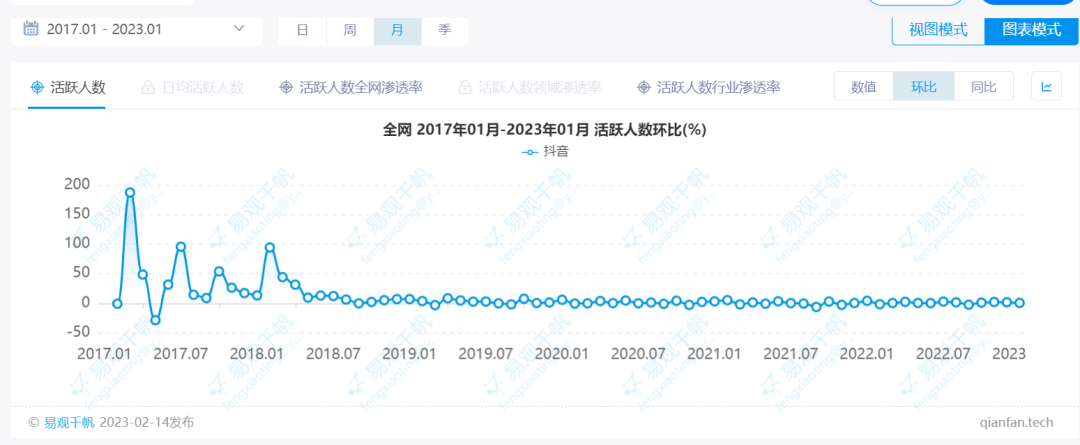Click the lock icon beside 活跃人数领域渗透率
Viewport: 1080px width, 445px height.
pyautogui.click(x=464, y=88)
